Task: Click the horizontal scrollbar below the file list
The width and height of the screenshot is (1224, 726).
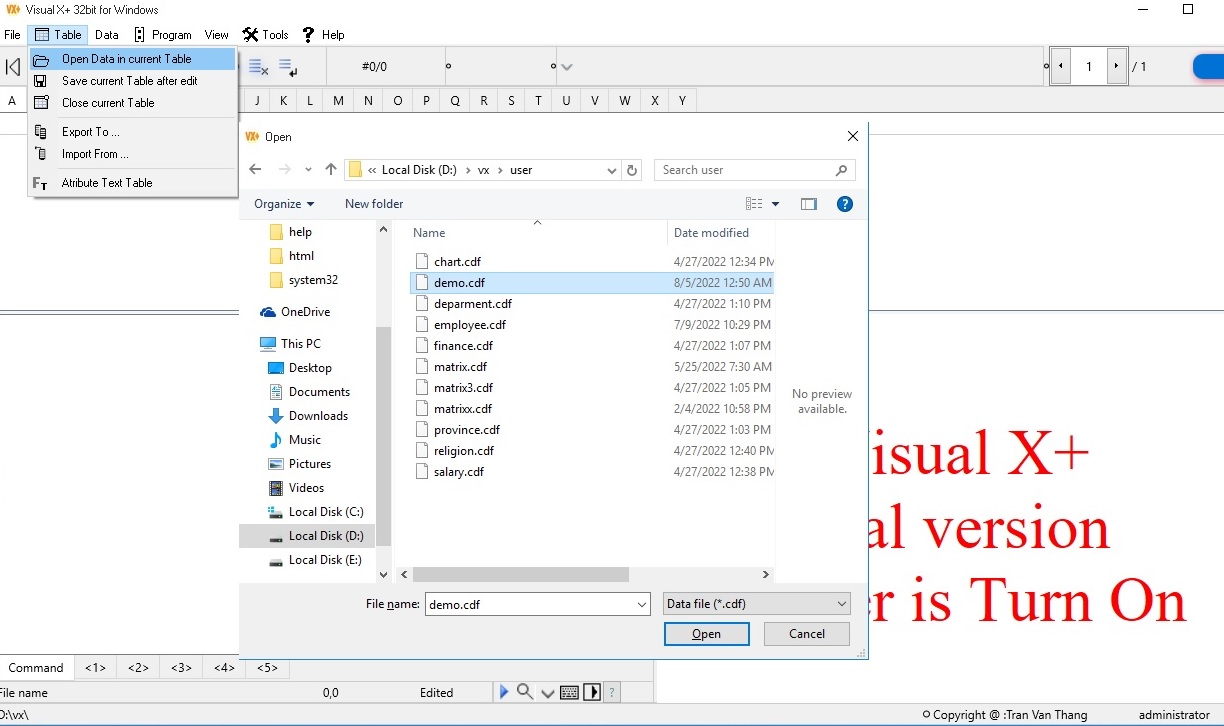Action: pyautogui.click(x=517, y=574)
